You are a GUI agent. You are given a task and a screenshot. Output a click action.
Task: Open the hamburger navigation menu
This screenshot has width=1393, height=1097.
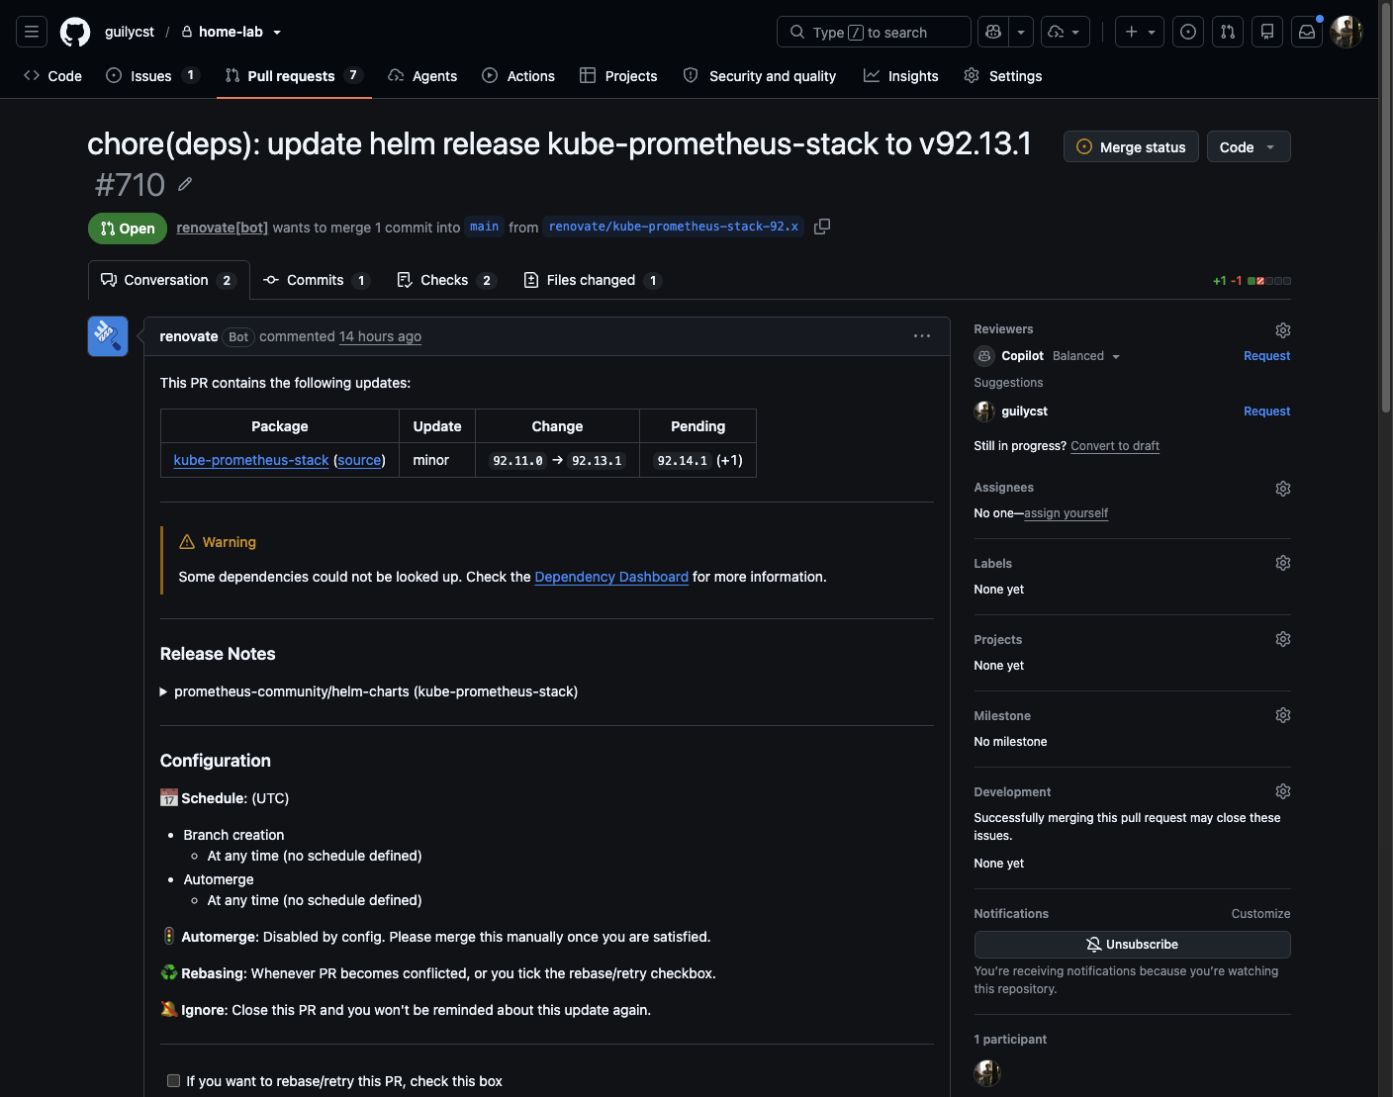tap(32, 32)
